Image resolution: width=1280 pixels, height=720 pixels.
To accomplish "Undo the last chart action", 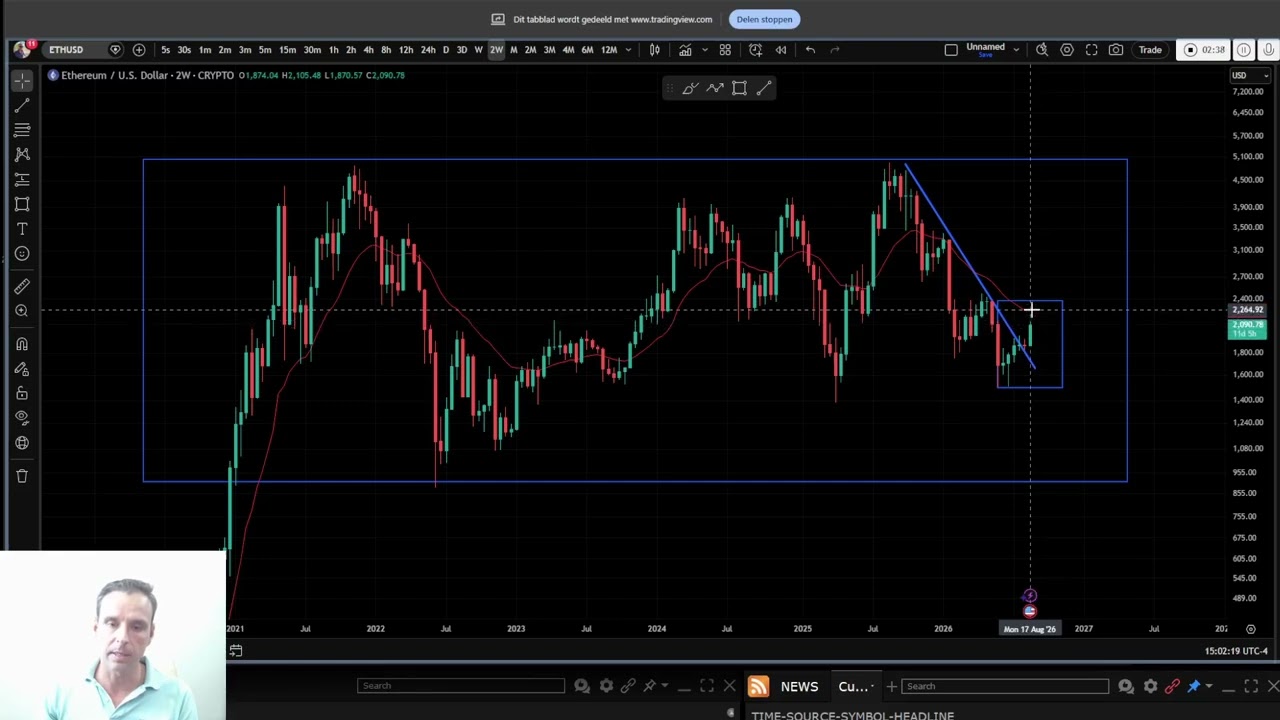I will click(x=810, y=50).
